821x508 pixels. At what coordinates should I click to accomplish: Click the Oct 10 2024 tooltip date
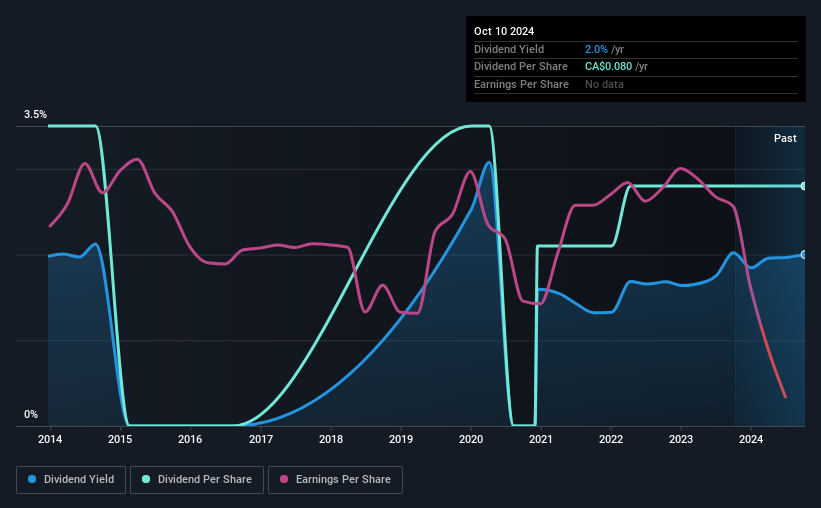click(504, 31)
